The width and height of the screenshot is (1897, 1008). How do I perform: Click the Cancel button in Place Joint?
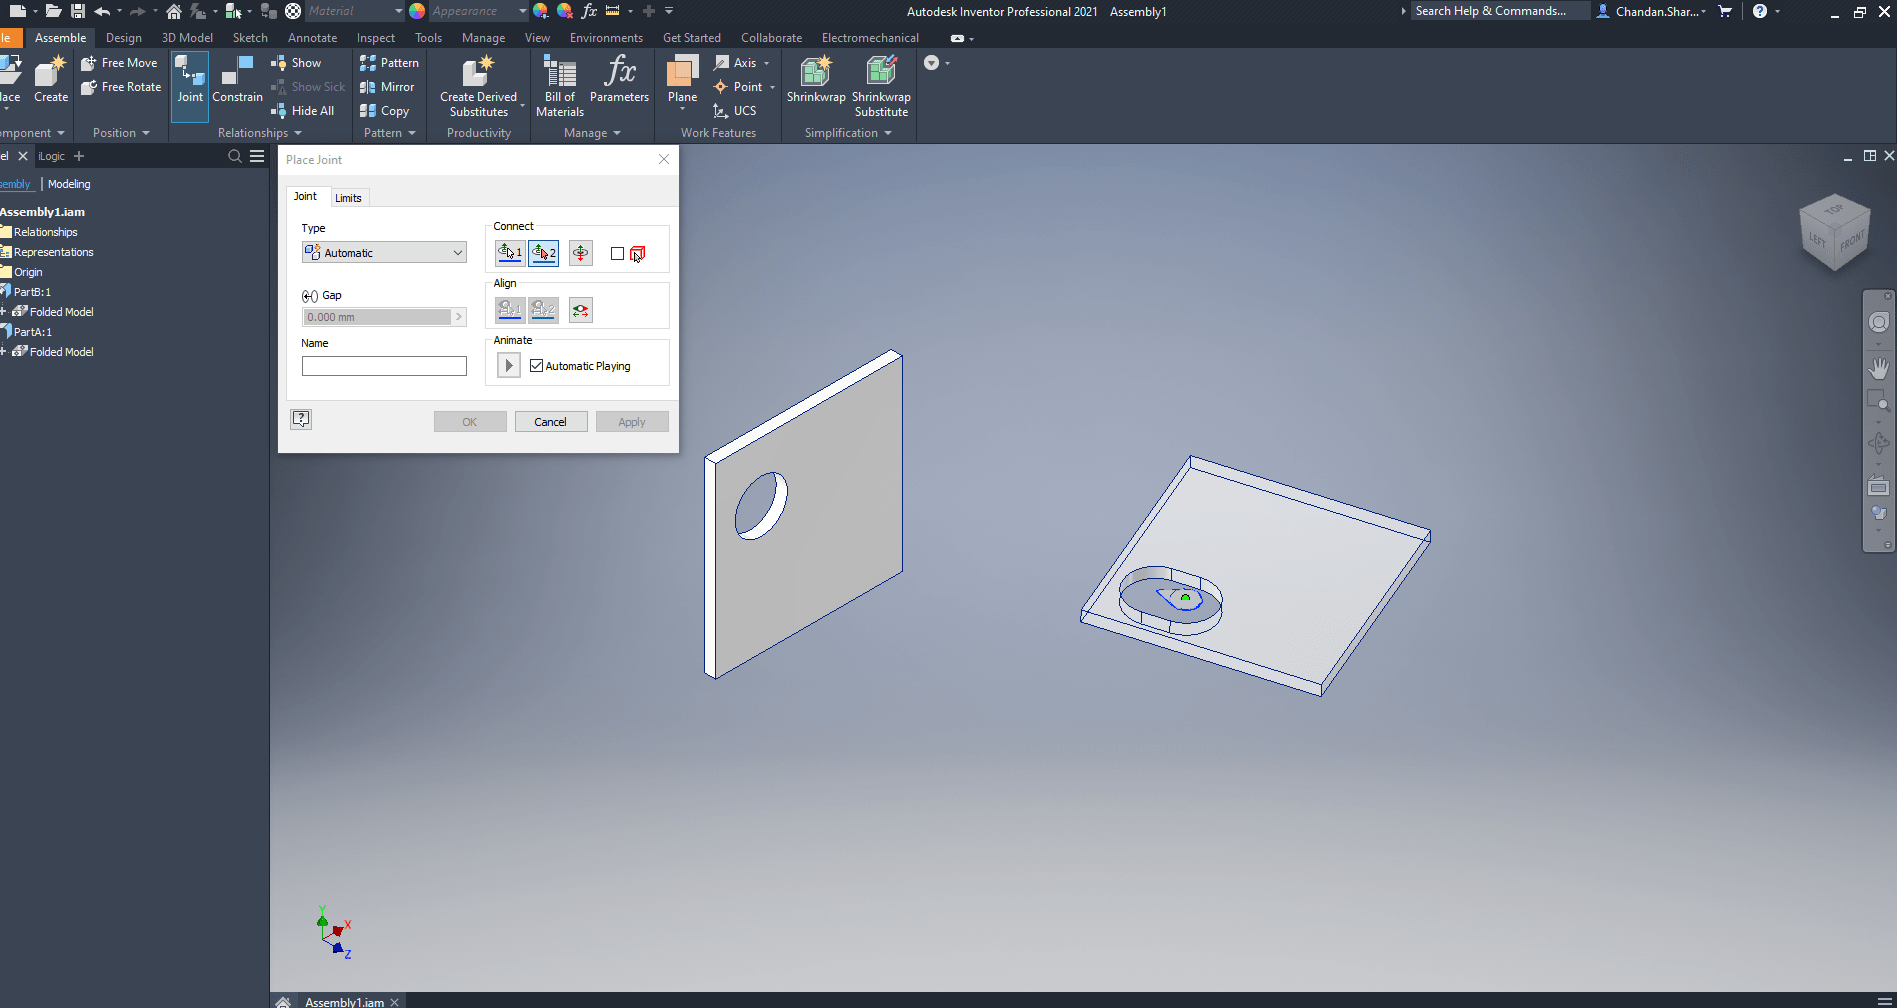pos(550,421)
